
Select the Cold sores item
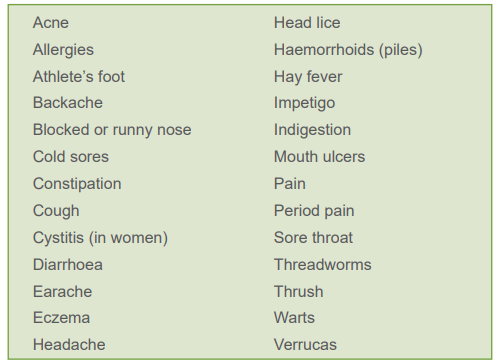click(x=71, y=157)
